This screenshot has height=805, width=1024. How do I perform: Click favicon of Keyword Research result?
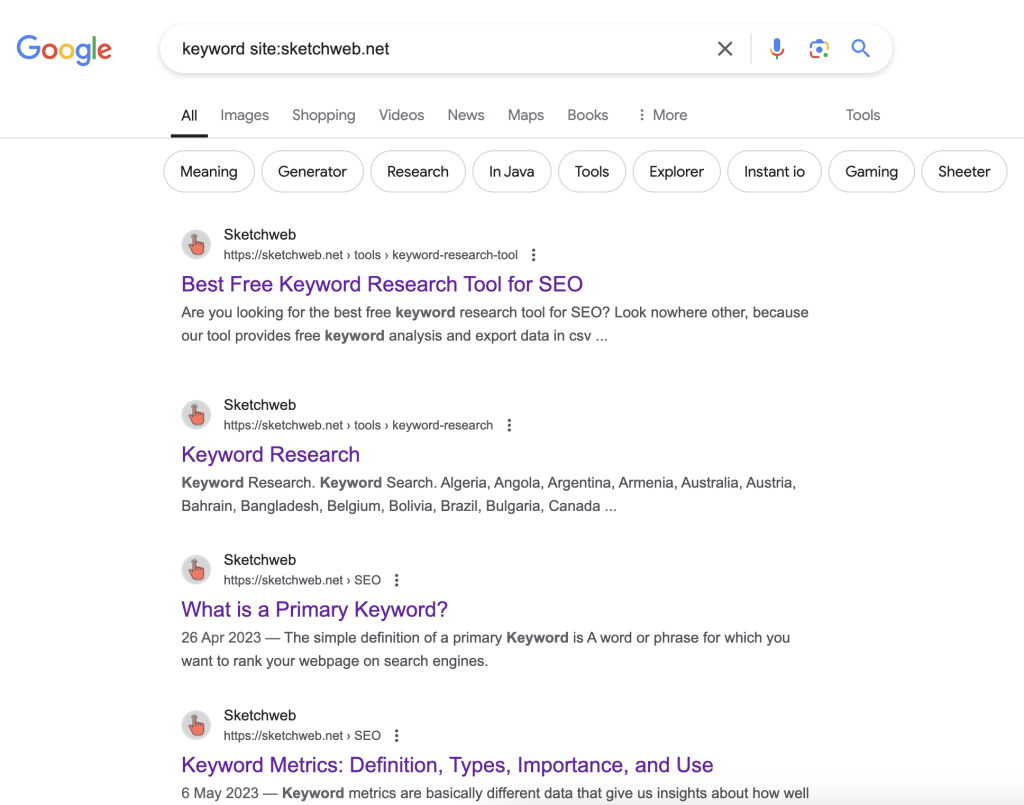click(x=196, y=415)
